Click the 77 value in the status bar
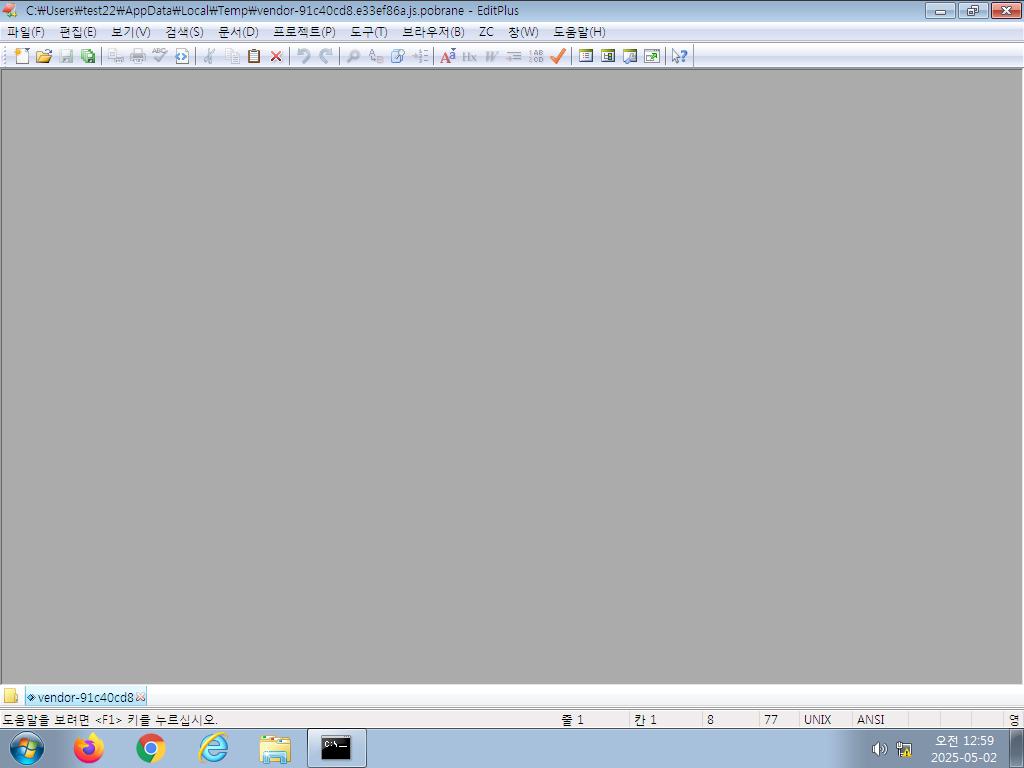Viewport: 1024px width, 768px height. tap(771, 720)
